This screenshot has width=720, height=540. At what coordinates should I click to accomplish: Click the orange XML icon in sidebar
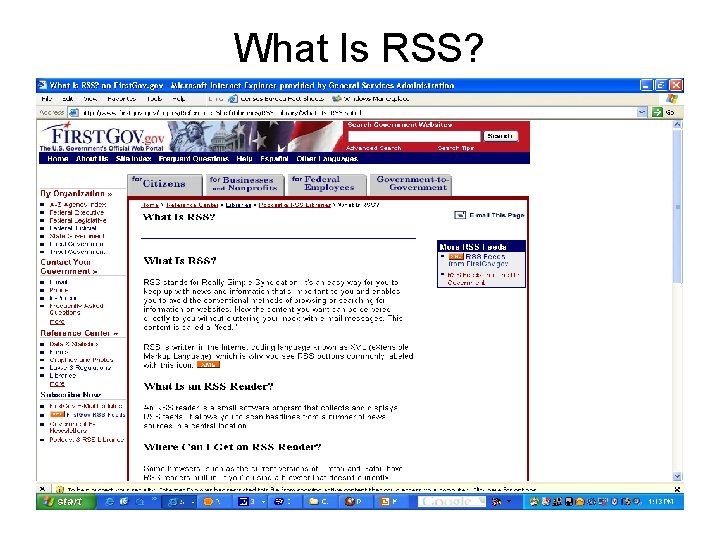[x=57, y=415]
